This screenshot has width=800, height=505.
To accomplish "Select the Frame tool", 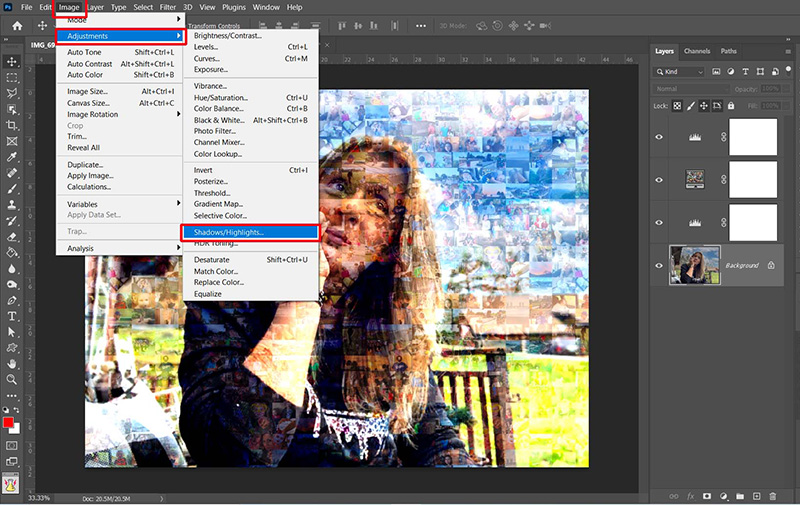I will click(11, 141).
